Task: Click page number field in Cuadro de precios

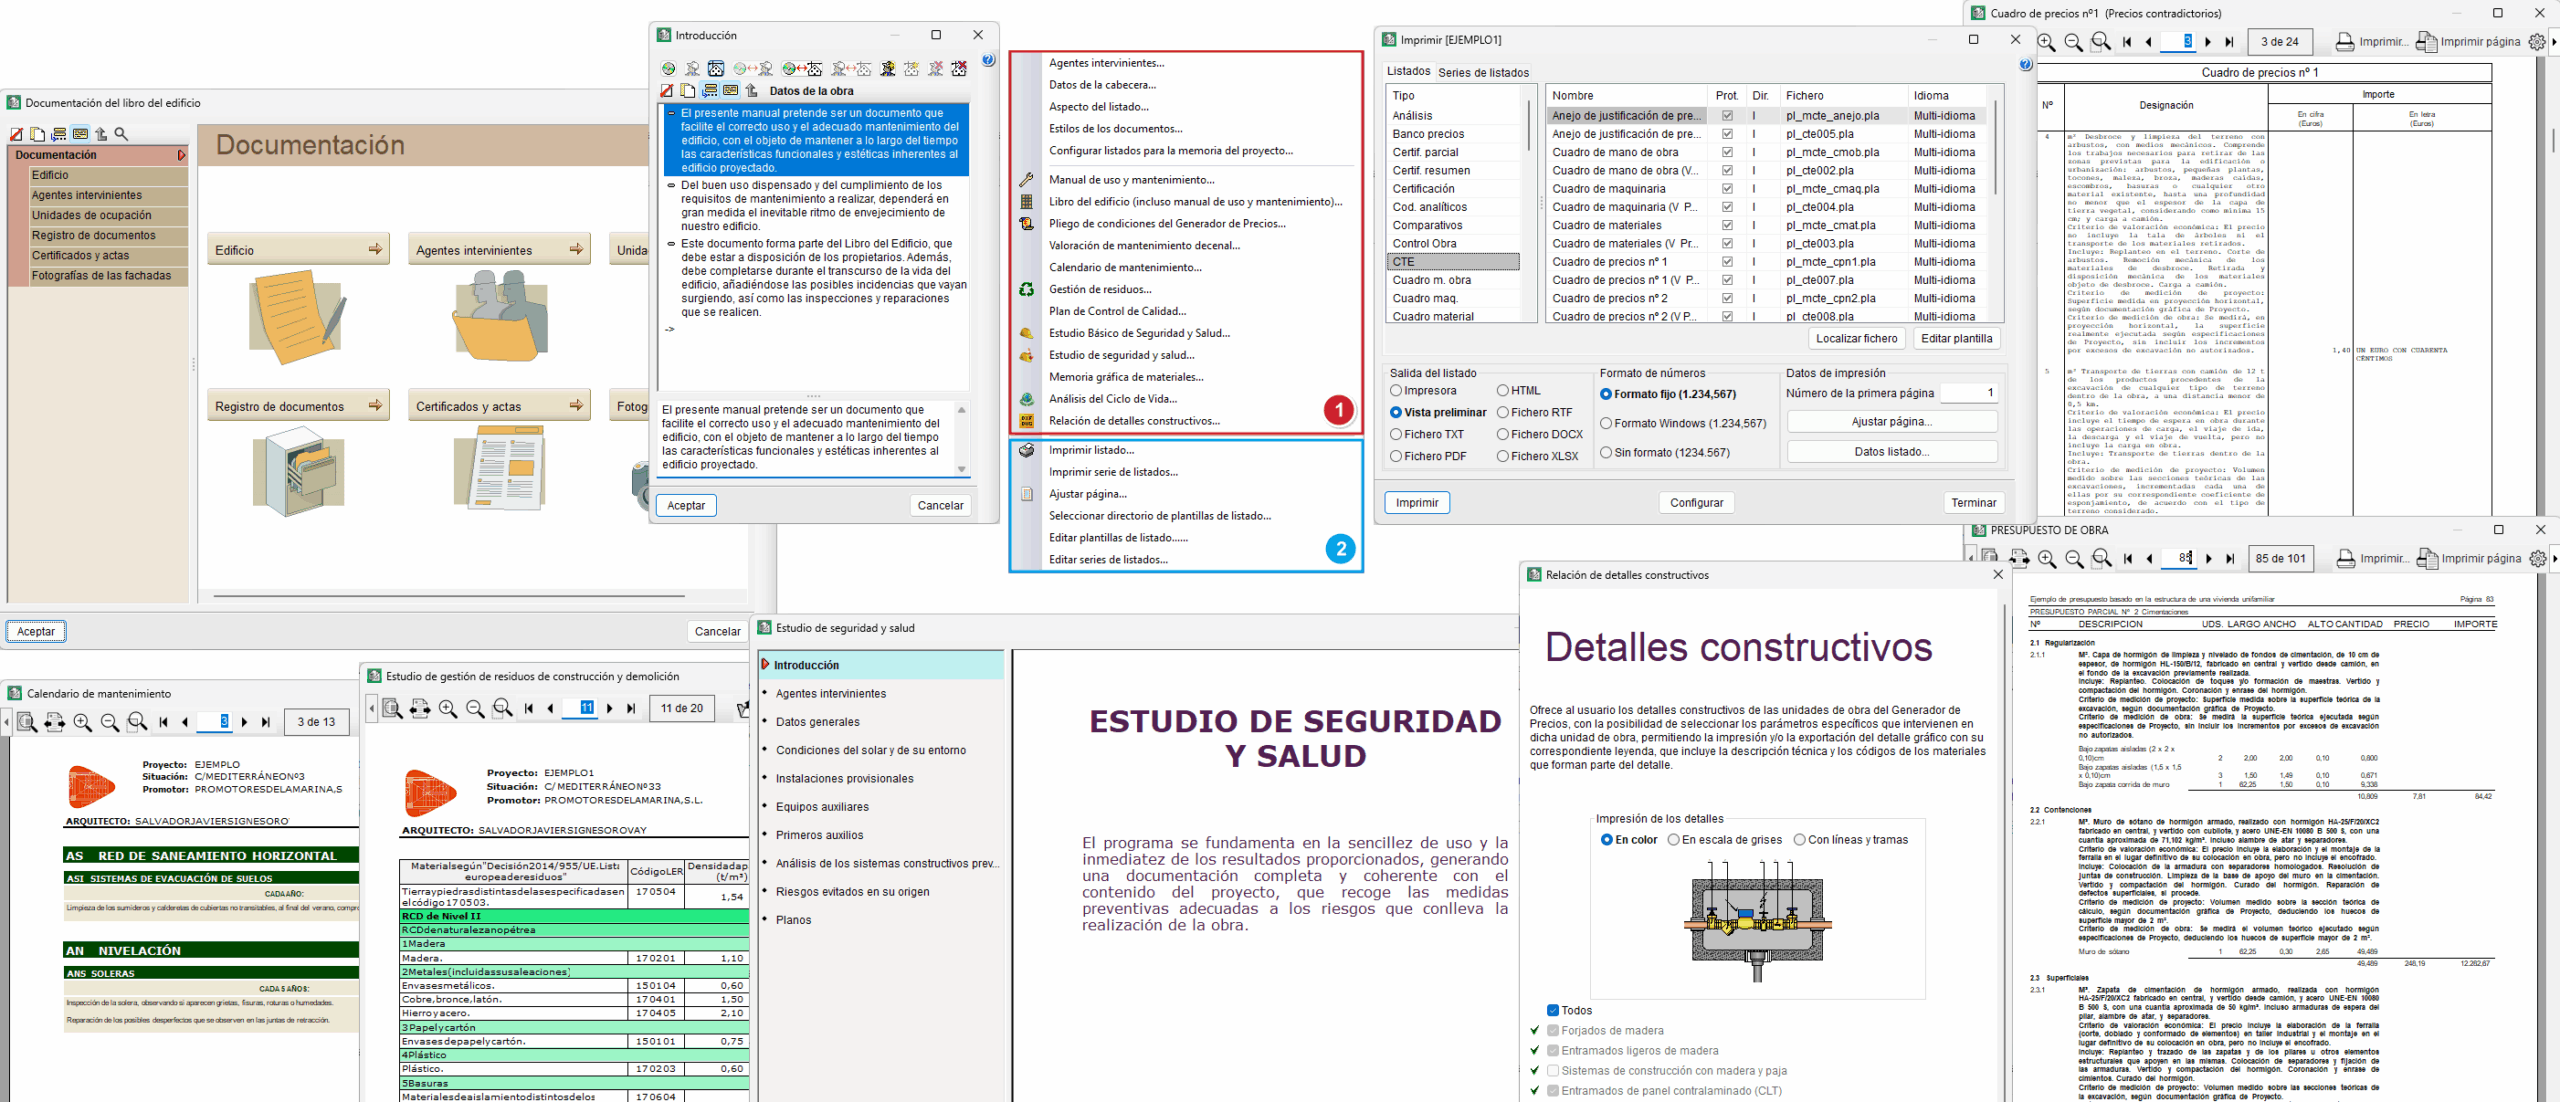Action: tap(2179, 42)
